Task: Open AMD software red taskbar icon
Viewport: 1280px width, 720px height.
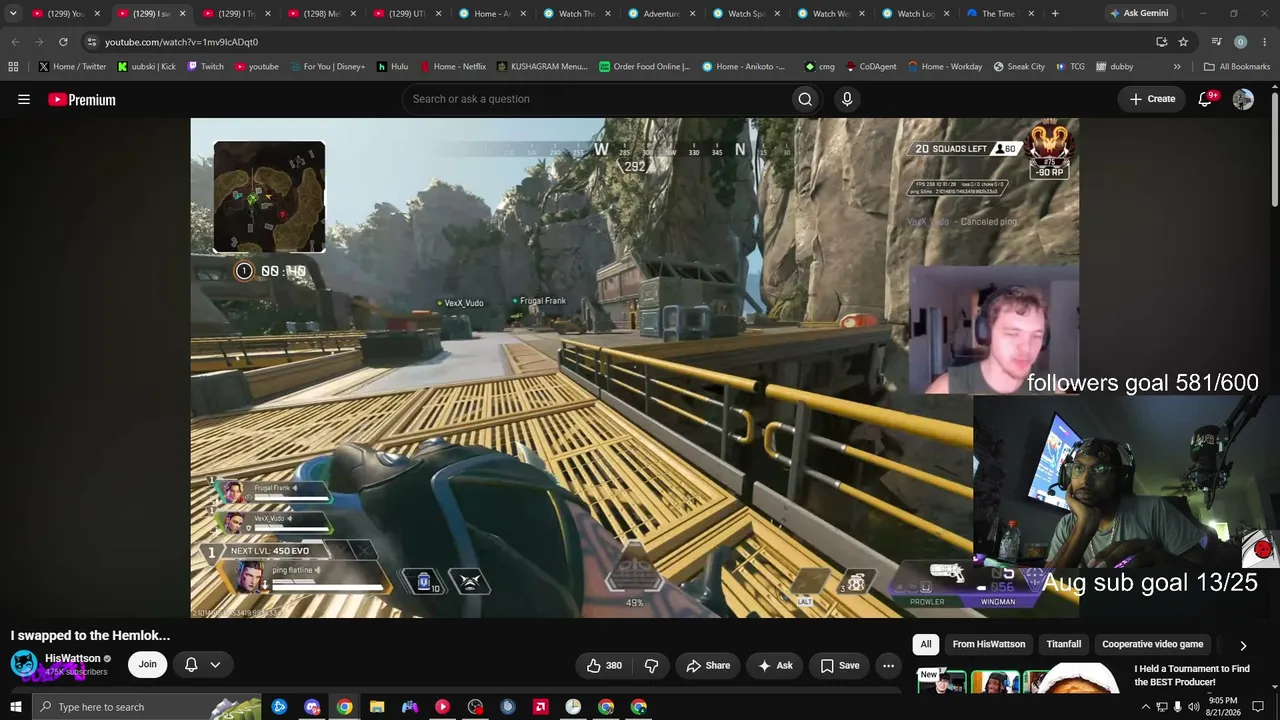Action: 541,707
